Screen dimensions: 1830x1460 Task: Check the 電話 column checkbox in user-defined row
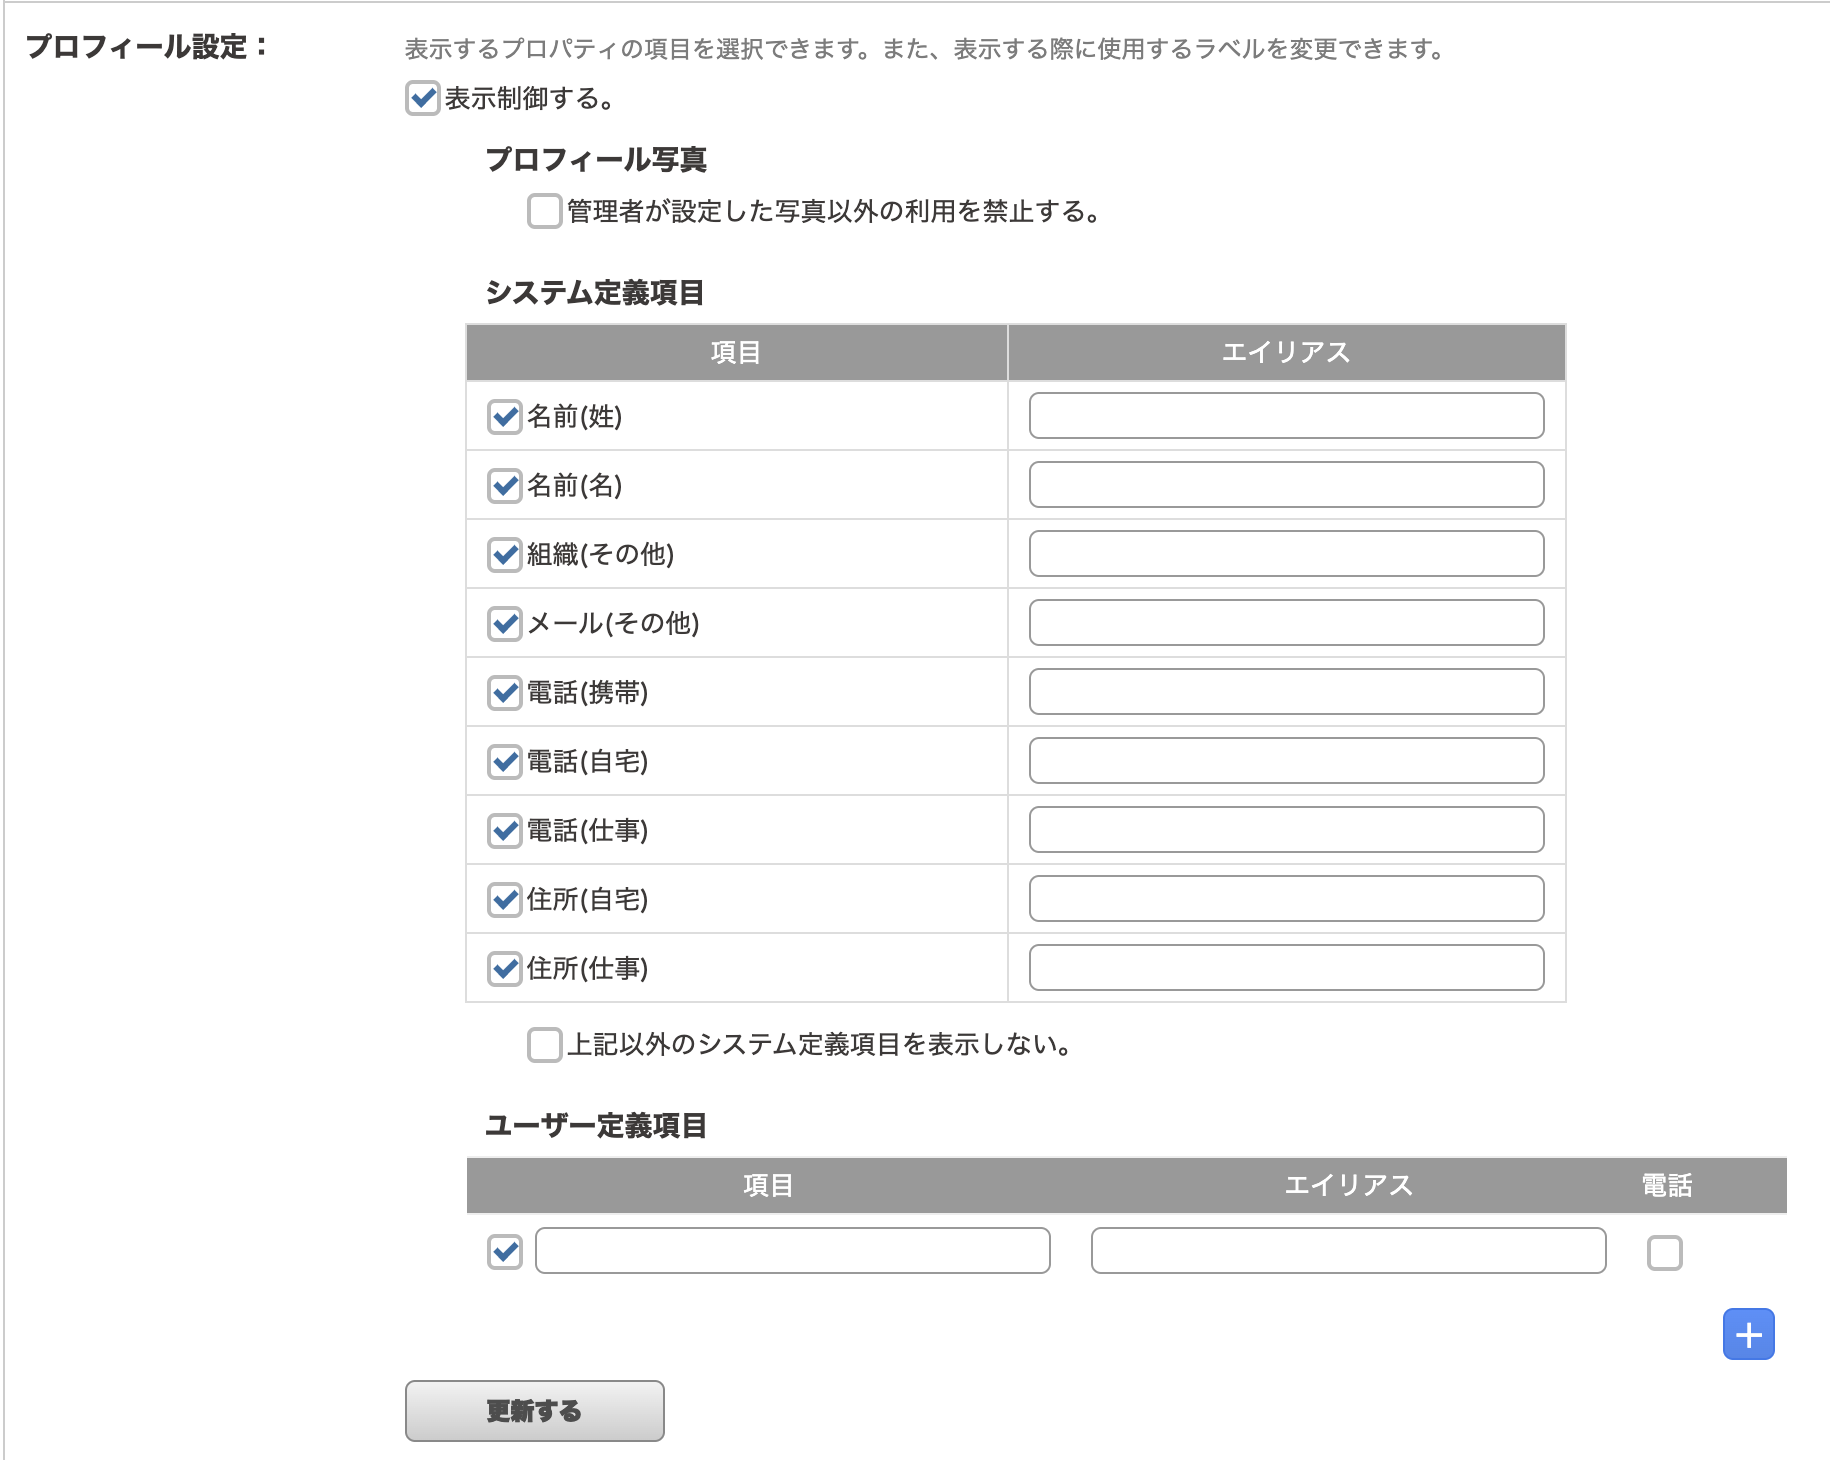click(1665, 1252)
